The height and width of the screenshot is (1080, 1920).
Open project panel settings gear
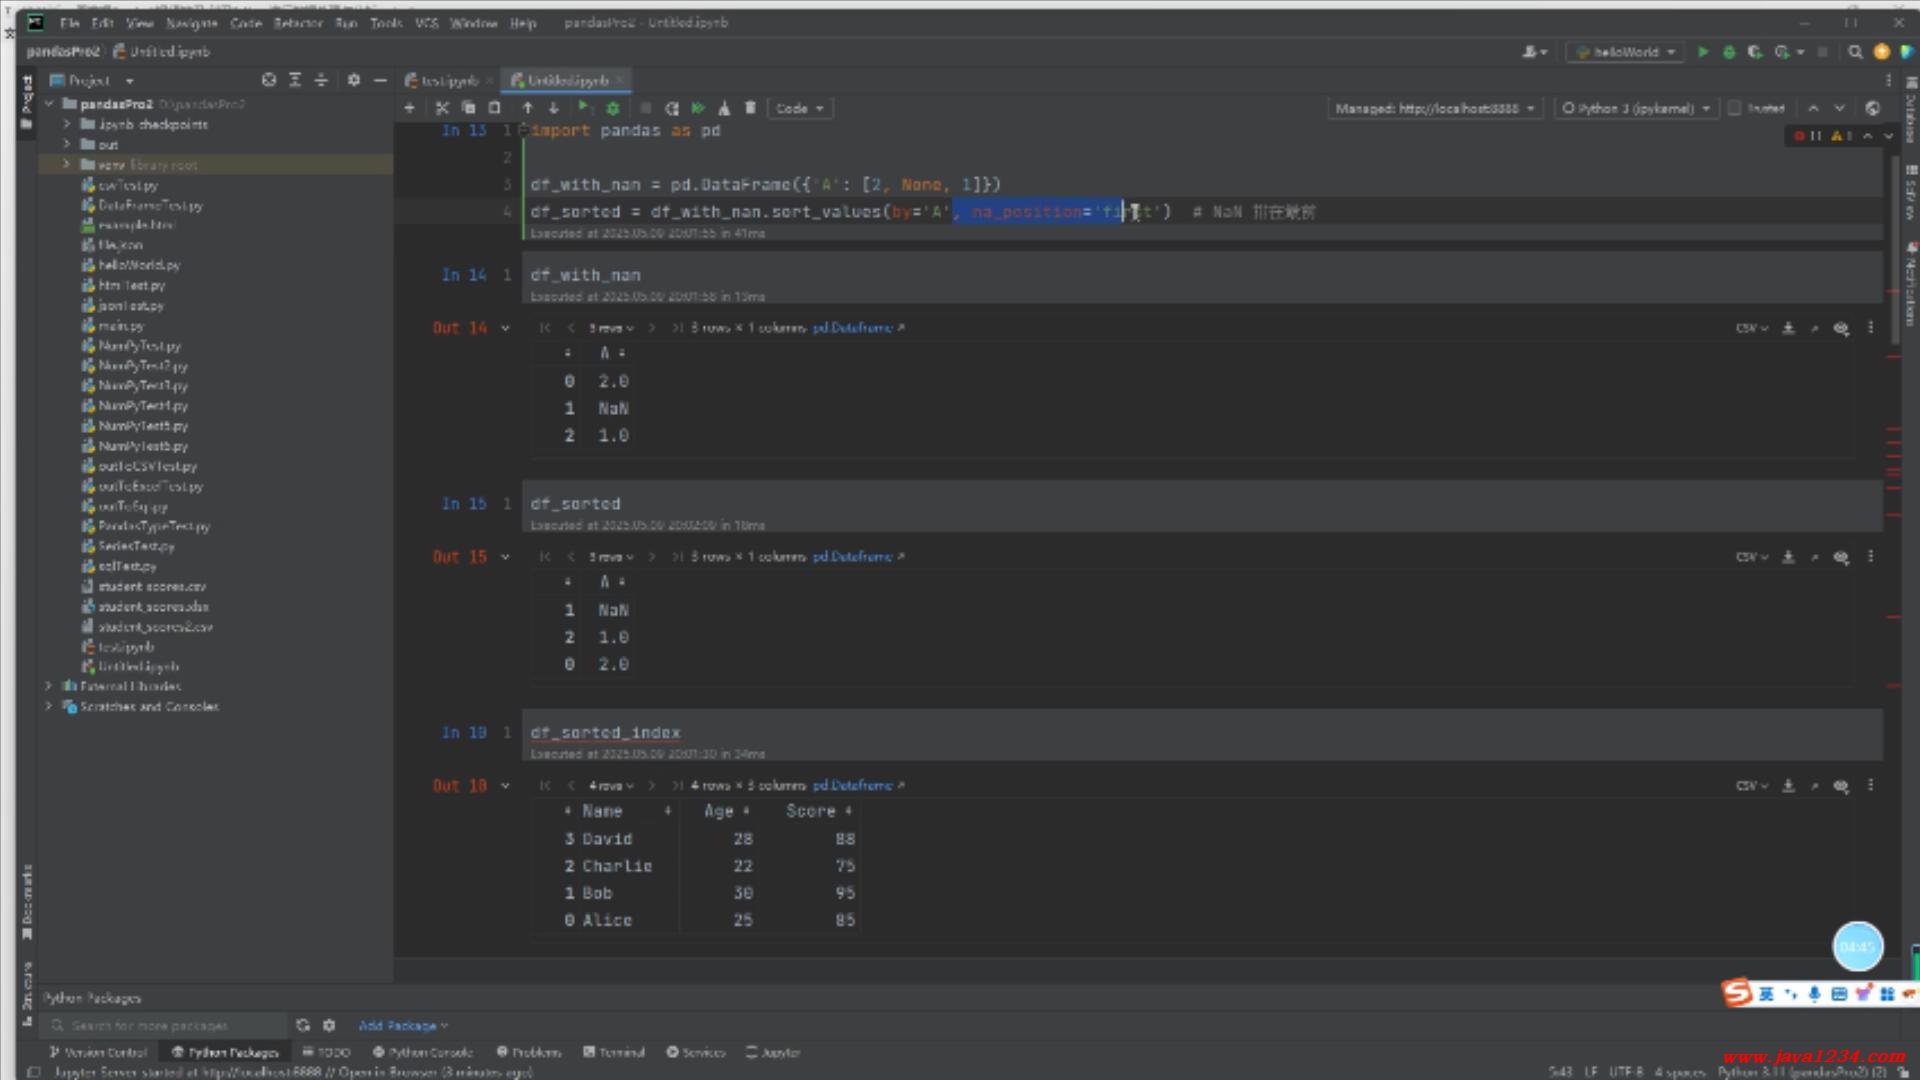353,80
